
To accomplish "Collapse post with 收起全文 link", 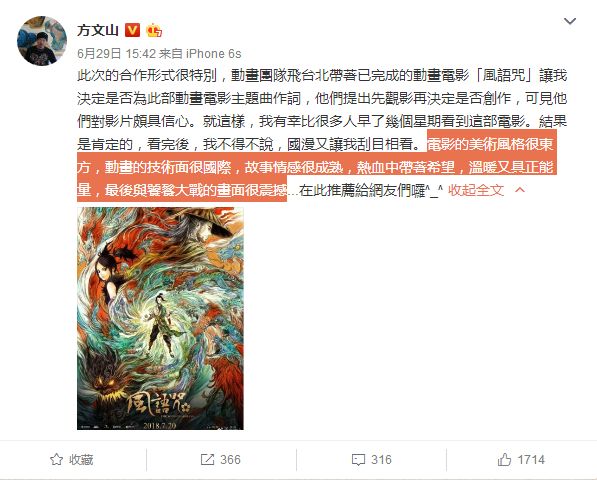I will pyautogui.click(x=476, y=190).
